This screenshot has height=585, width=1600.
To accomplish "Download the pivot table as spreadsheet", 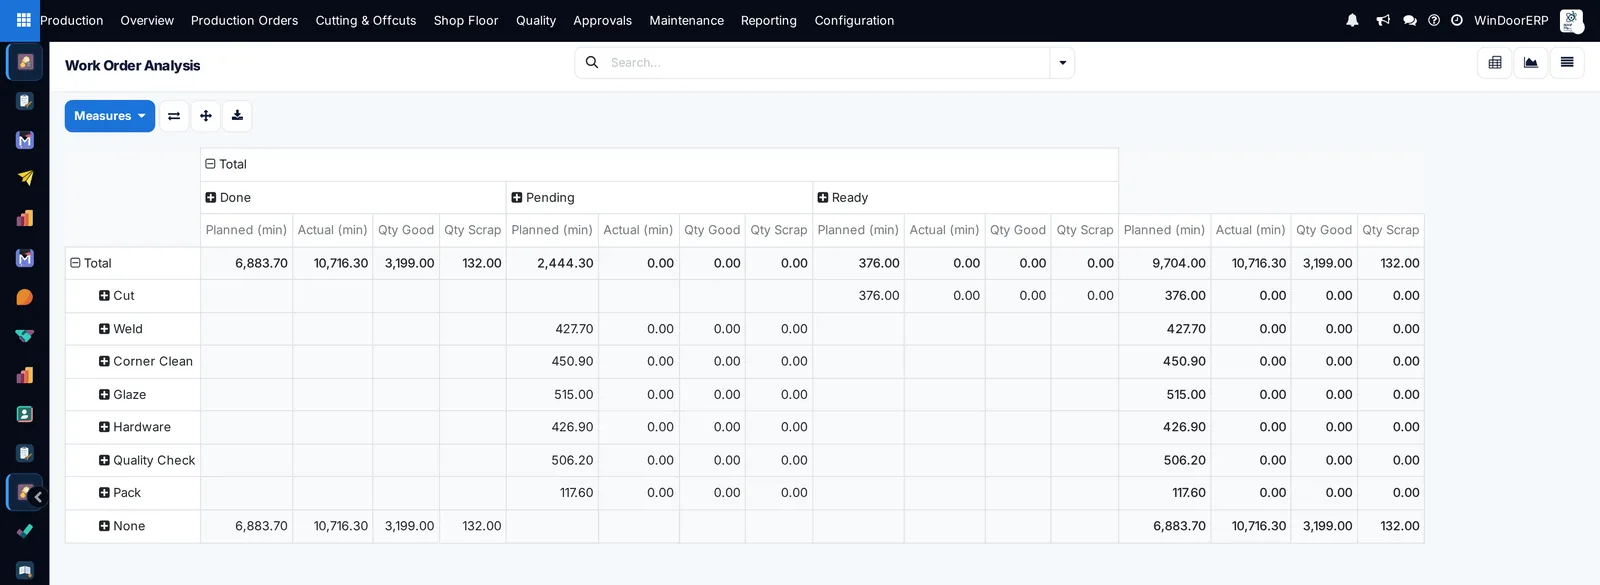I will pyautogui.click(x=237, y=116).
